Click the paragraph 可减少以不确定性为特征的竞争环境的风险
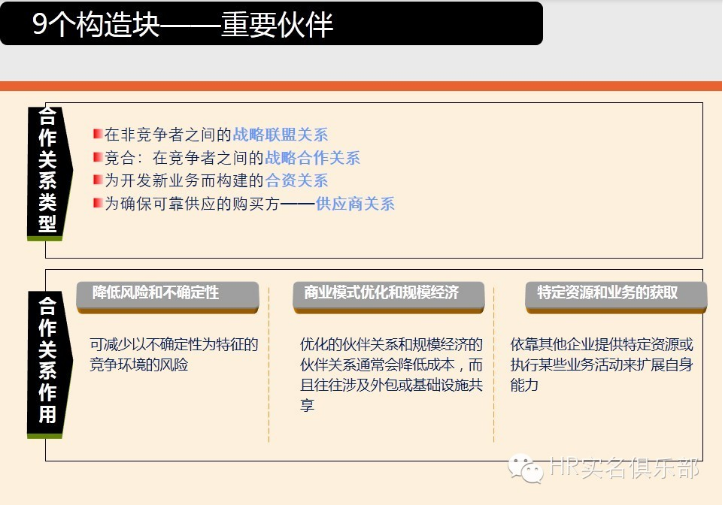The image size is (723, 517). (x=174, y=354)
